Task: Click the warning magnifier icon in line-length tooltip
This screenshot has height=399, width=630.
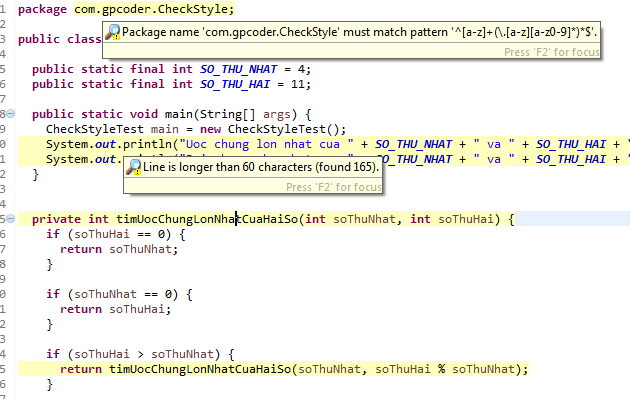Action: pos(133,167)
